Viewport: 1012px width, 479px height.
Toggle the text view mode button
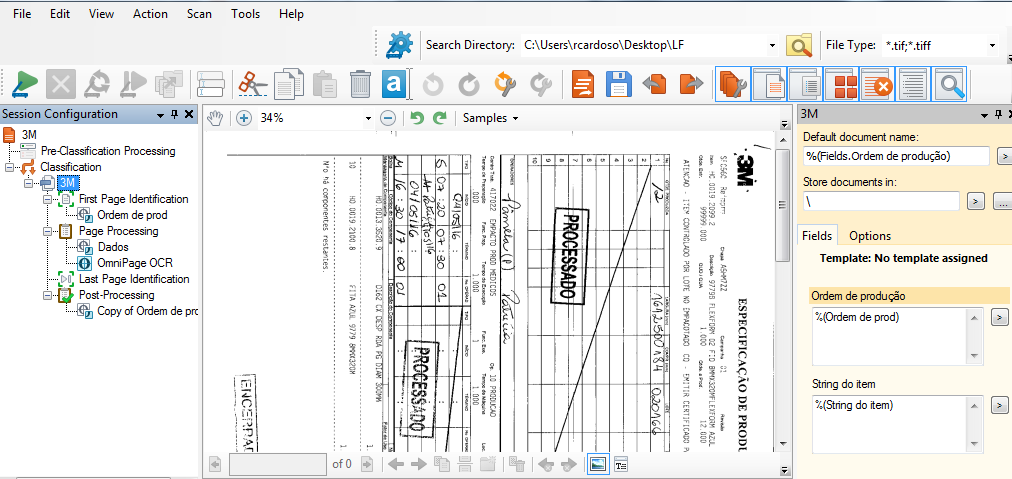(620, 464)
